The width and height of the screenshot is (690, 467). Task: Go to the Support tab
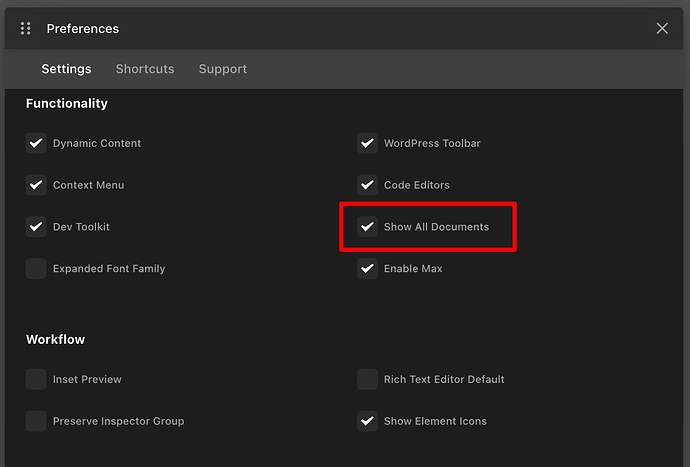click(222, 69)
